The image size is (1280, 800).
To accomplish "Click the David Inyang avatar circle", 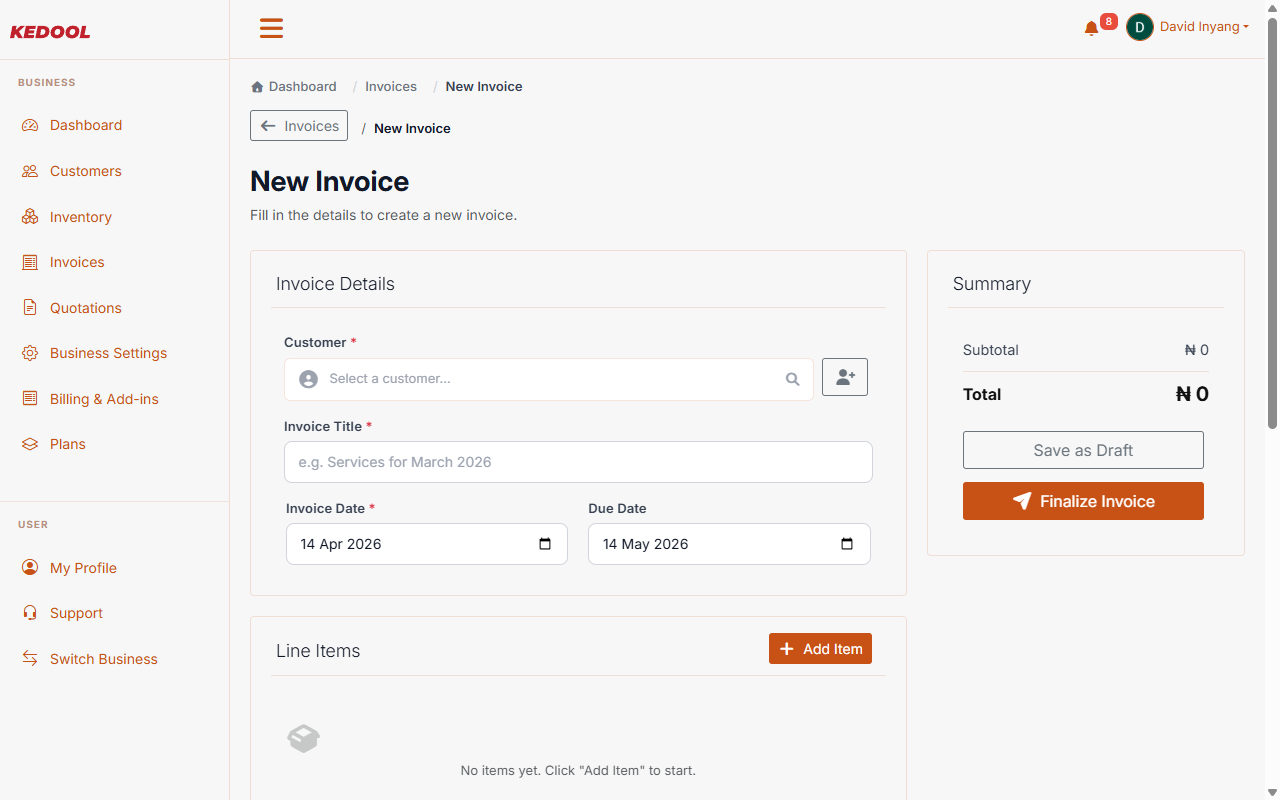I will tap(1140, 27).
